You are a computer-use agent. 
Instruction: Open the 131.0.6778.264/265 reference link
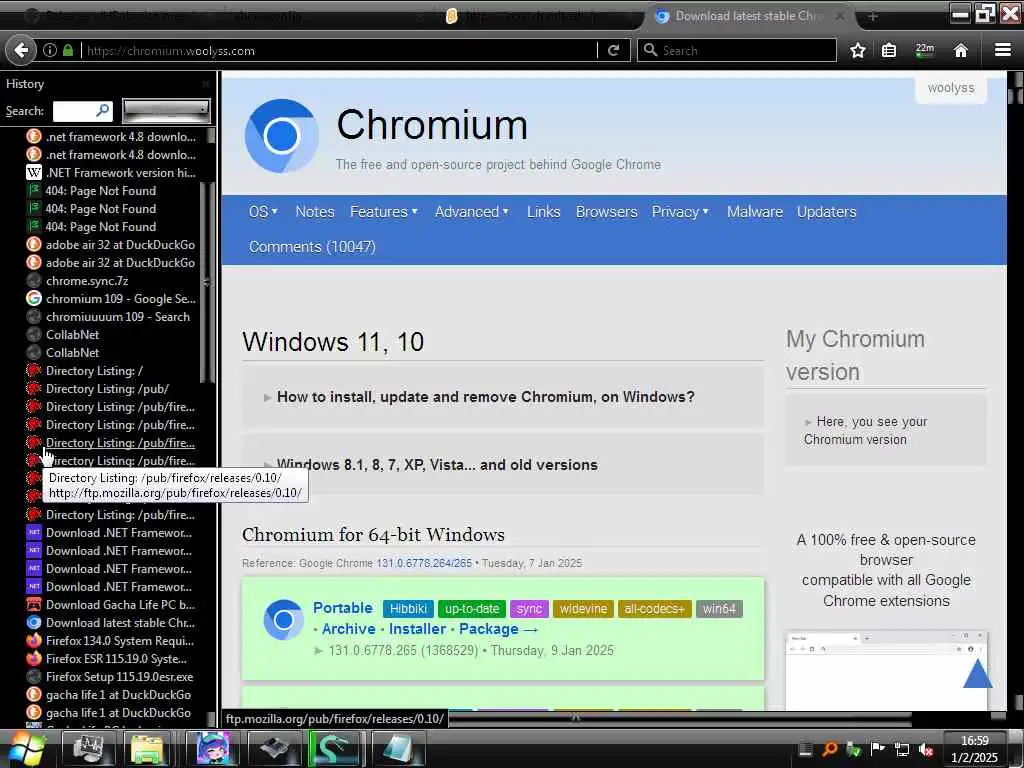(424, 563)
